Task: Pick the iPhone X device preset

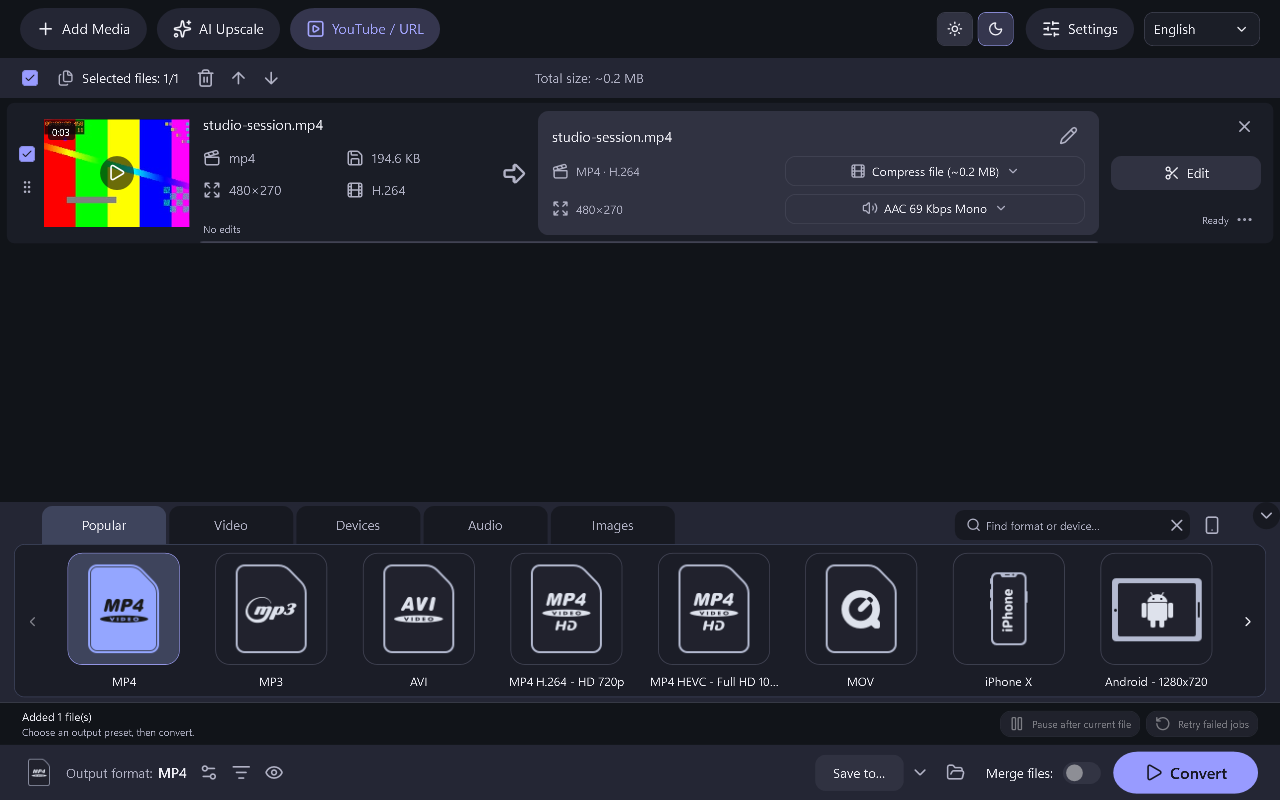Action: [1009, 609]
